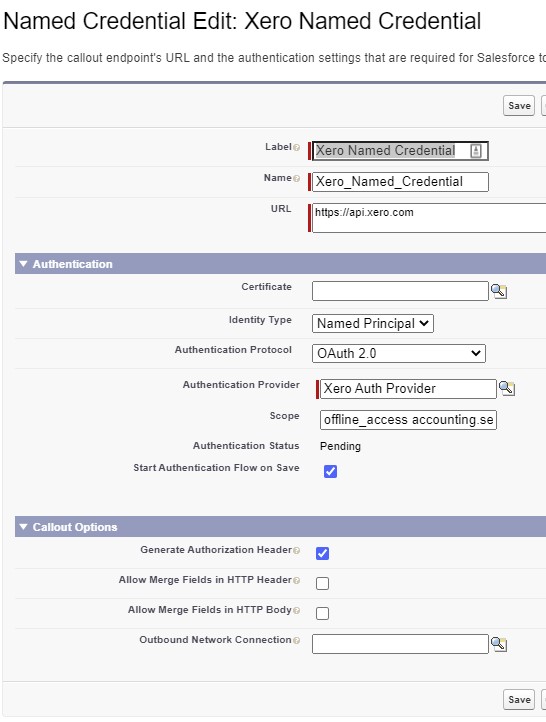
Task: Collapse the Callout Options section
Action: coord(23,527)
